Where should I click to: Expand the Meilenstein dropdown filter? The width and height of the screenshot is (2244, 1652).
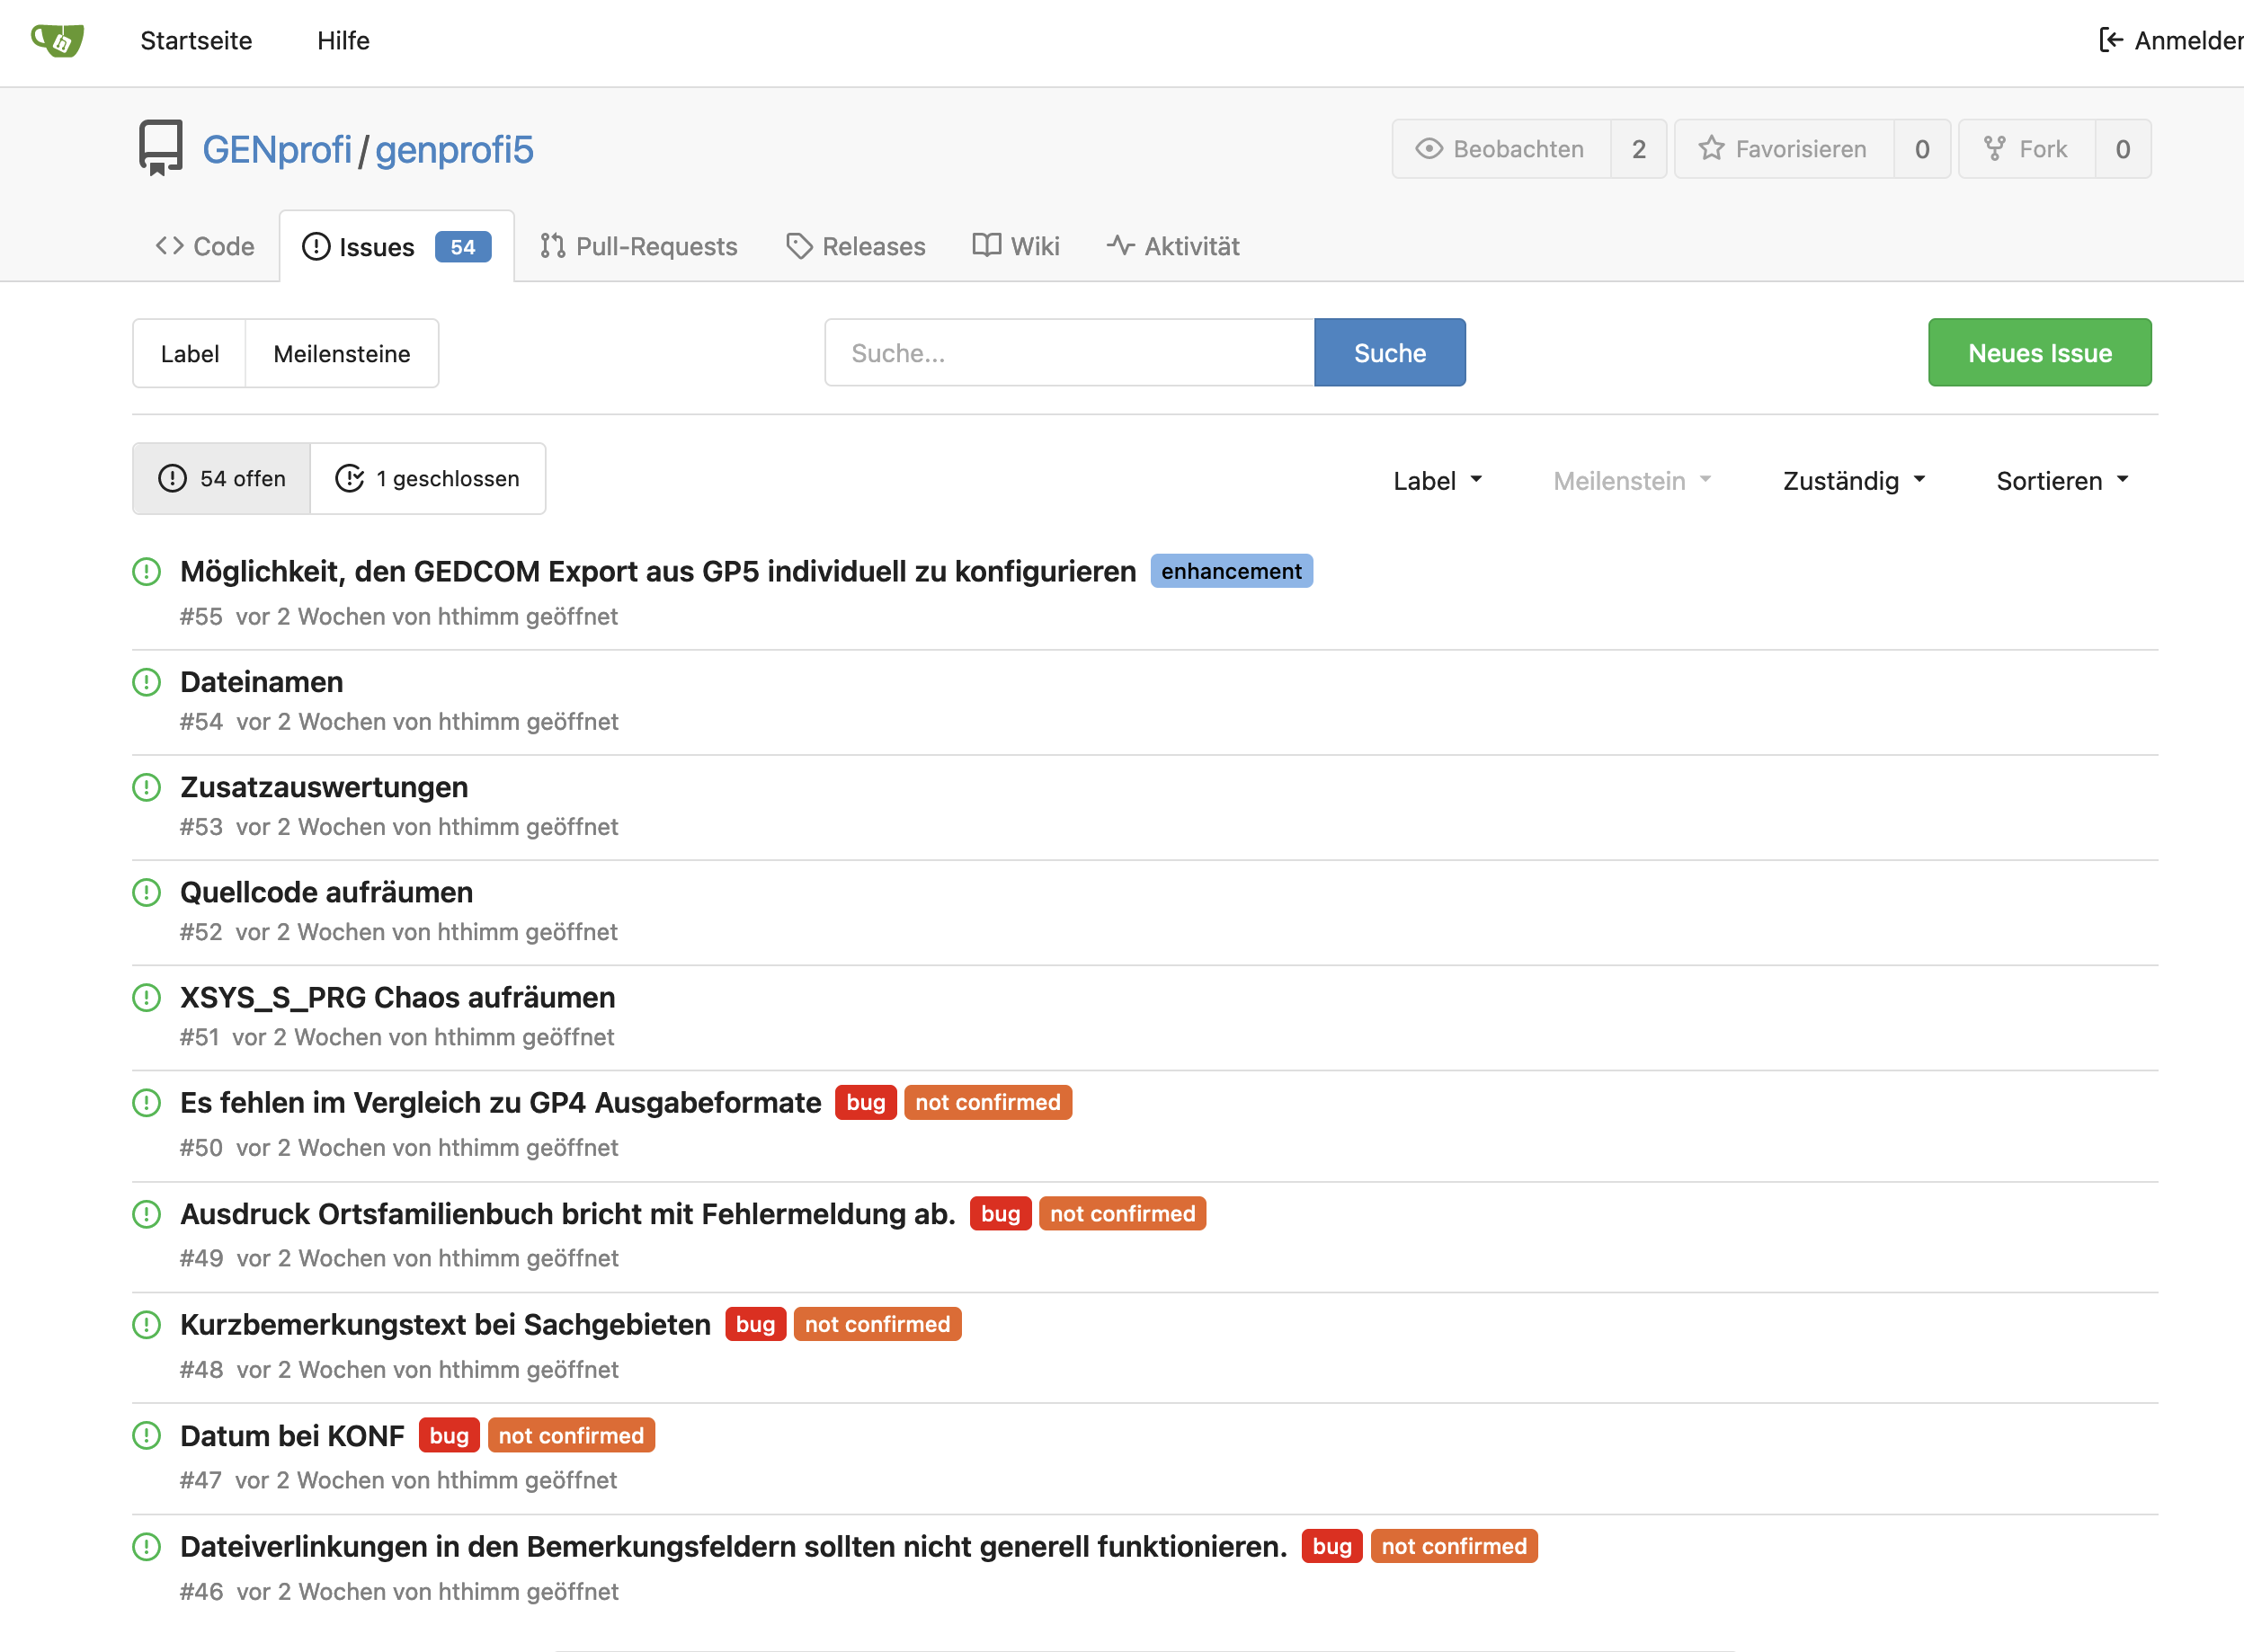(1633, 479)
